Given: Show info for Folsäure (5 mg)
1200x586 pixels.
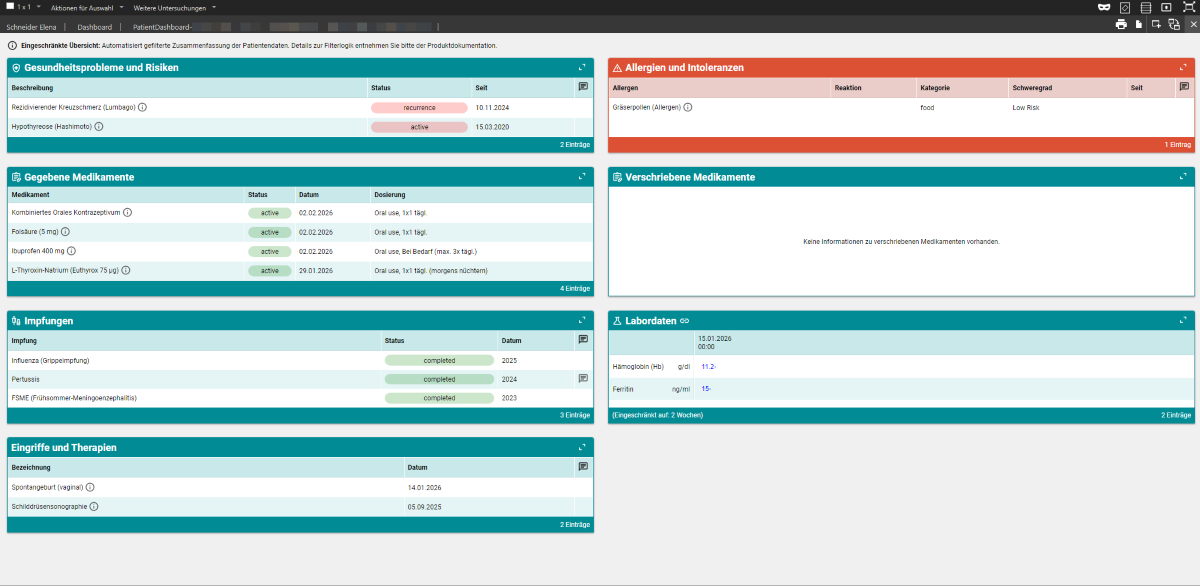Looking at the screenshot, I should click(x=65, y=231).
